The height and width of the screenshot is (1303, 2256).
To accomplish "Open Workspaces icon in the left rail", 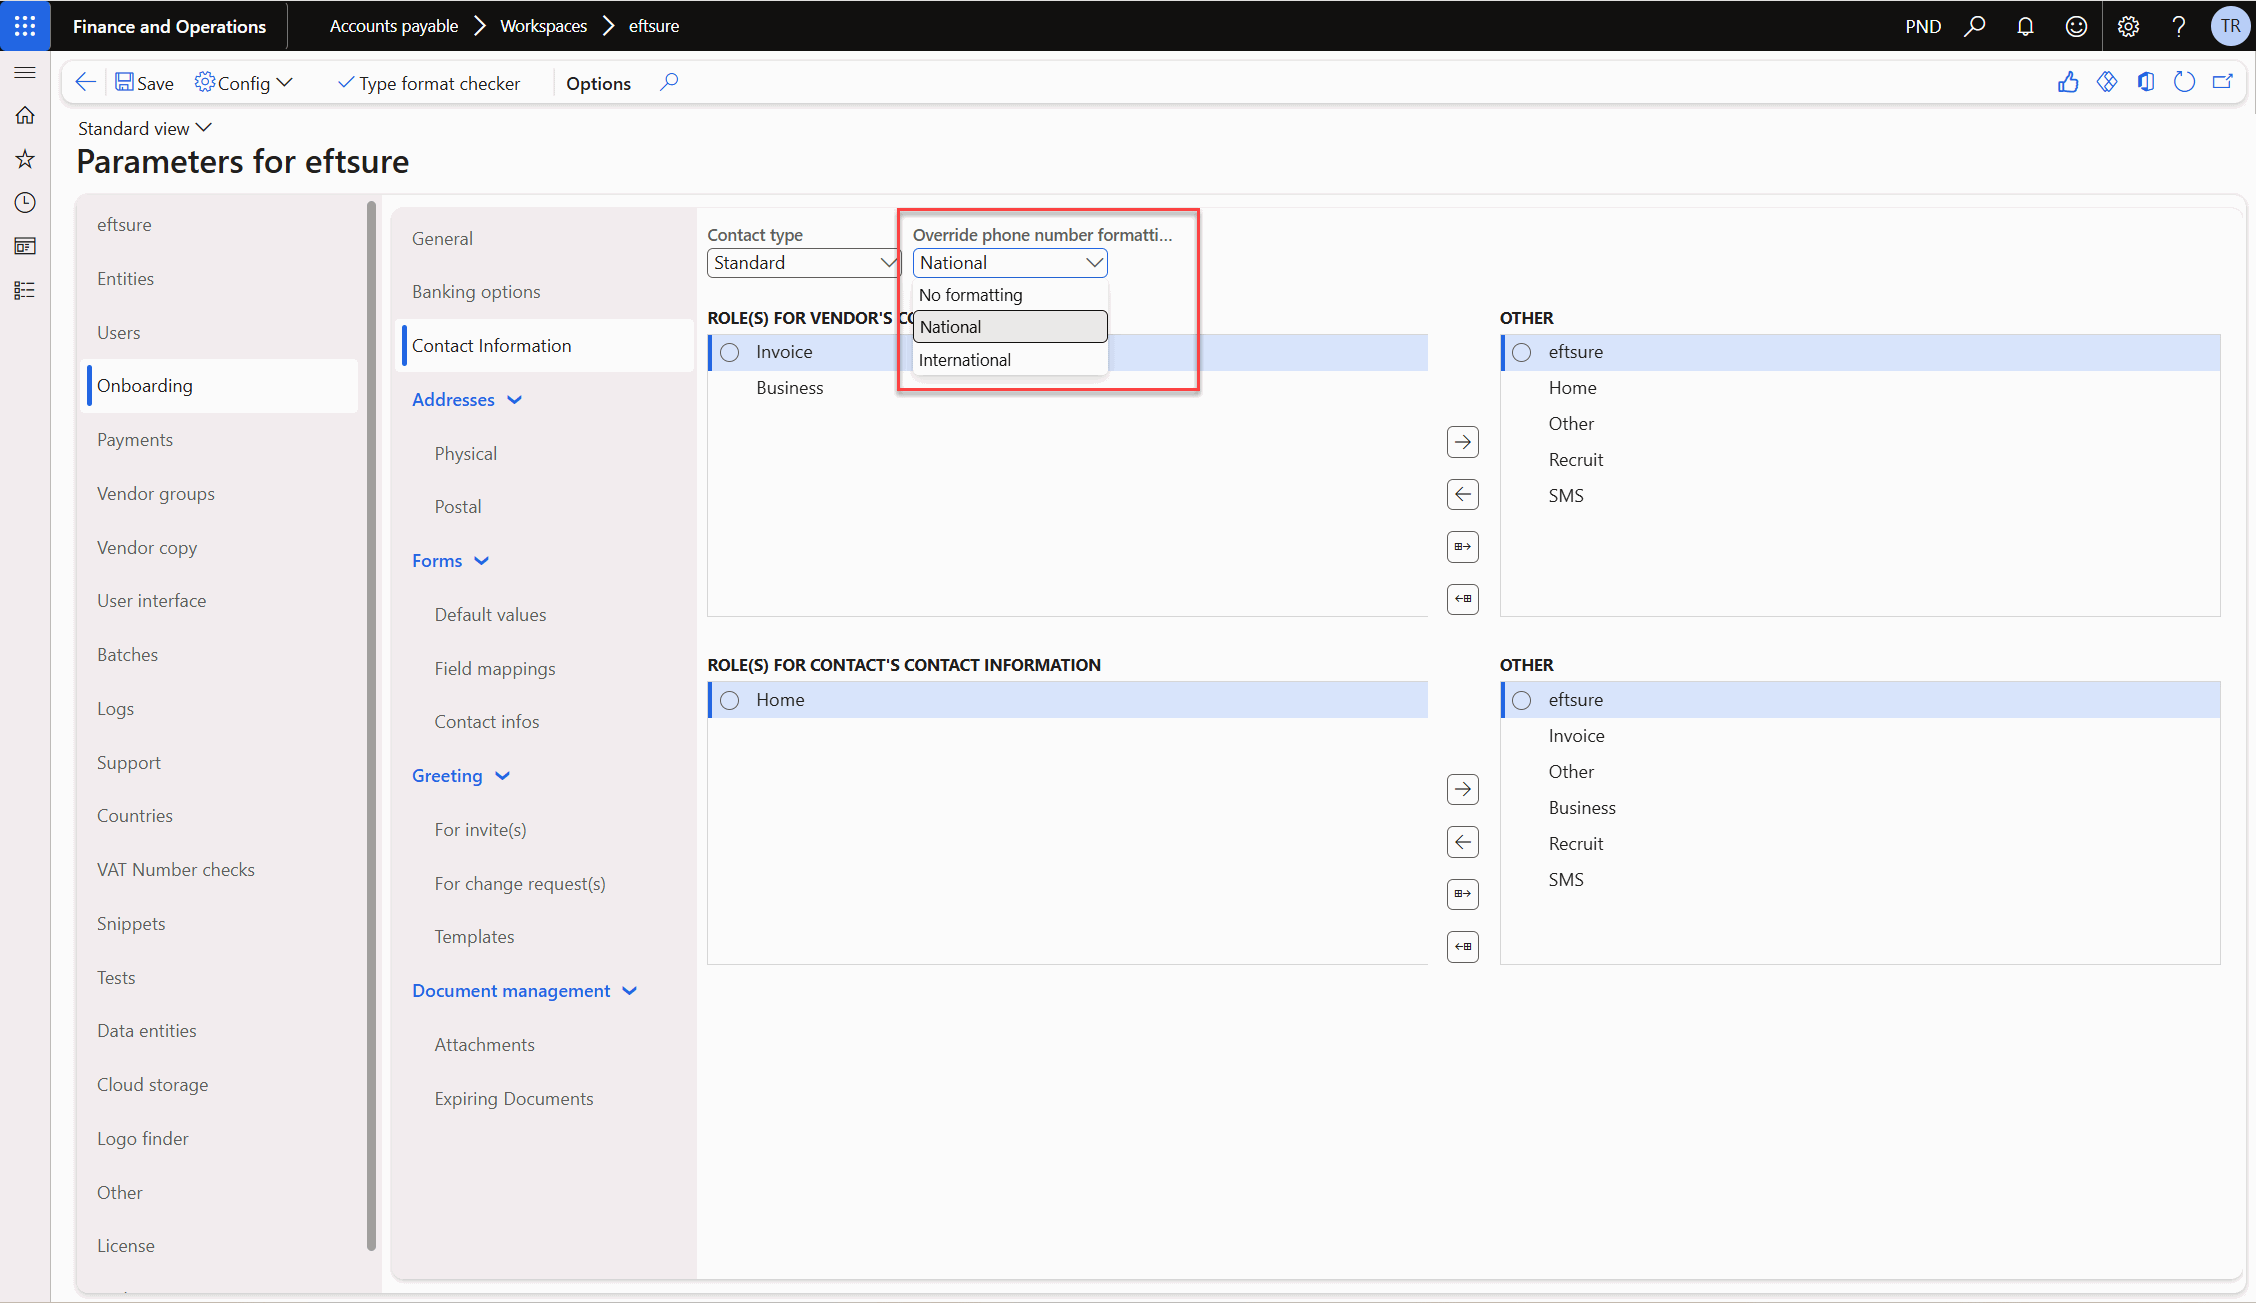I will (25, 246).
